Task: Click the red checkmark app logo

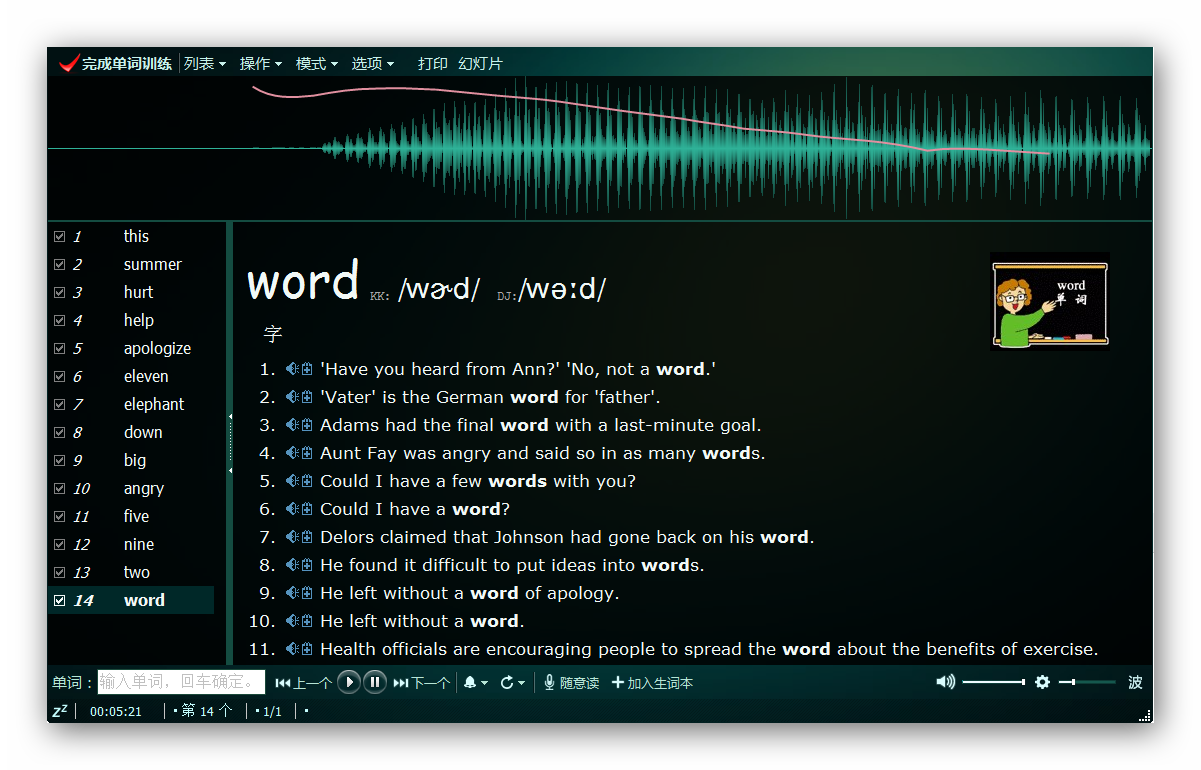Action: point(69,63)
